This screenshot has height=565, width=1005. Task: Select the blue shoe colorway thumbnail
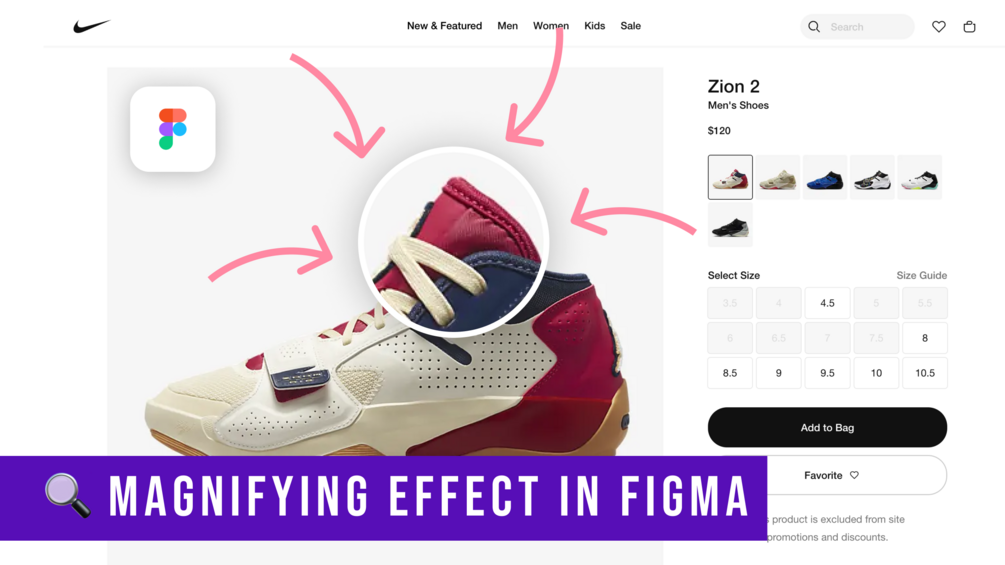(x=825, y=177)
